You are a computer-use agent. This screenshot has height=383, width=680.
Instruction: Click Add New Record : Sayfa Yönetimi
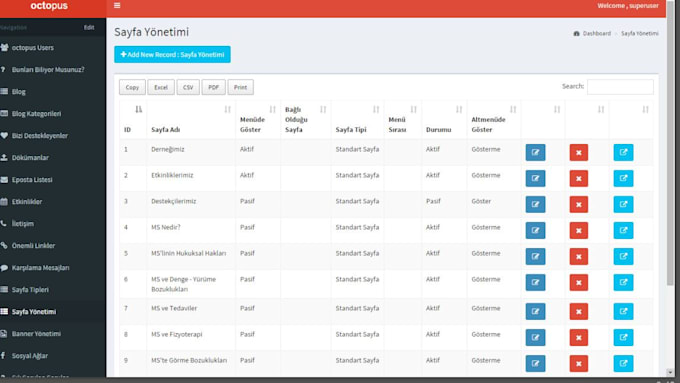pyautogui.click(x=172, y=55)
